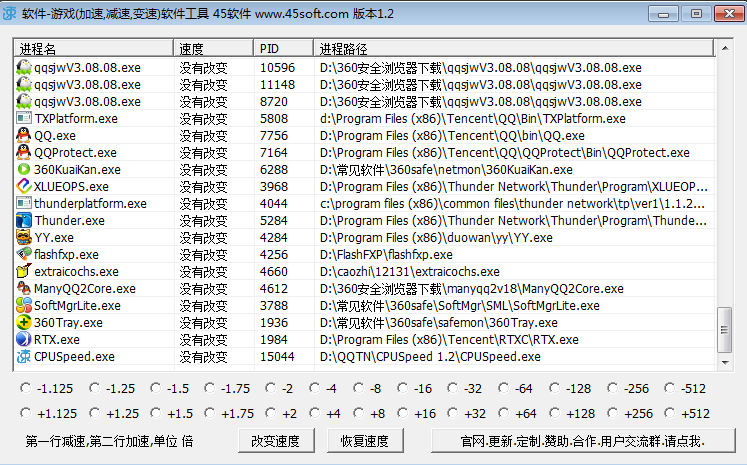Select the PID cell 15044
747x465 pixels.
pyautogui.click(x=277, y=357)
